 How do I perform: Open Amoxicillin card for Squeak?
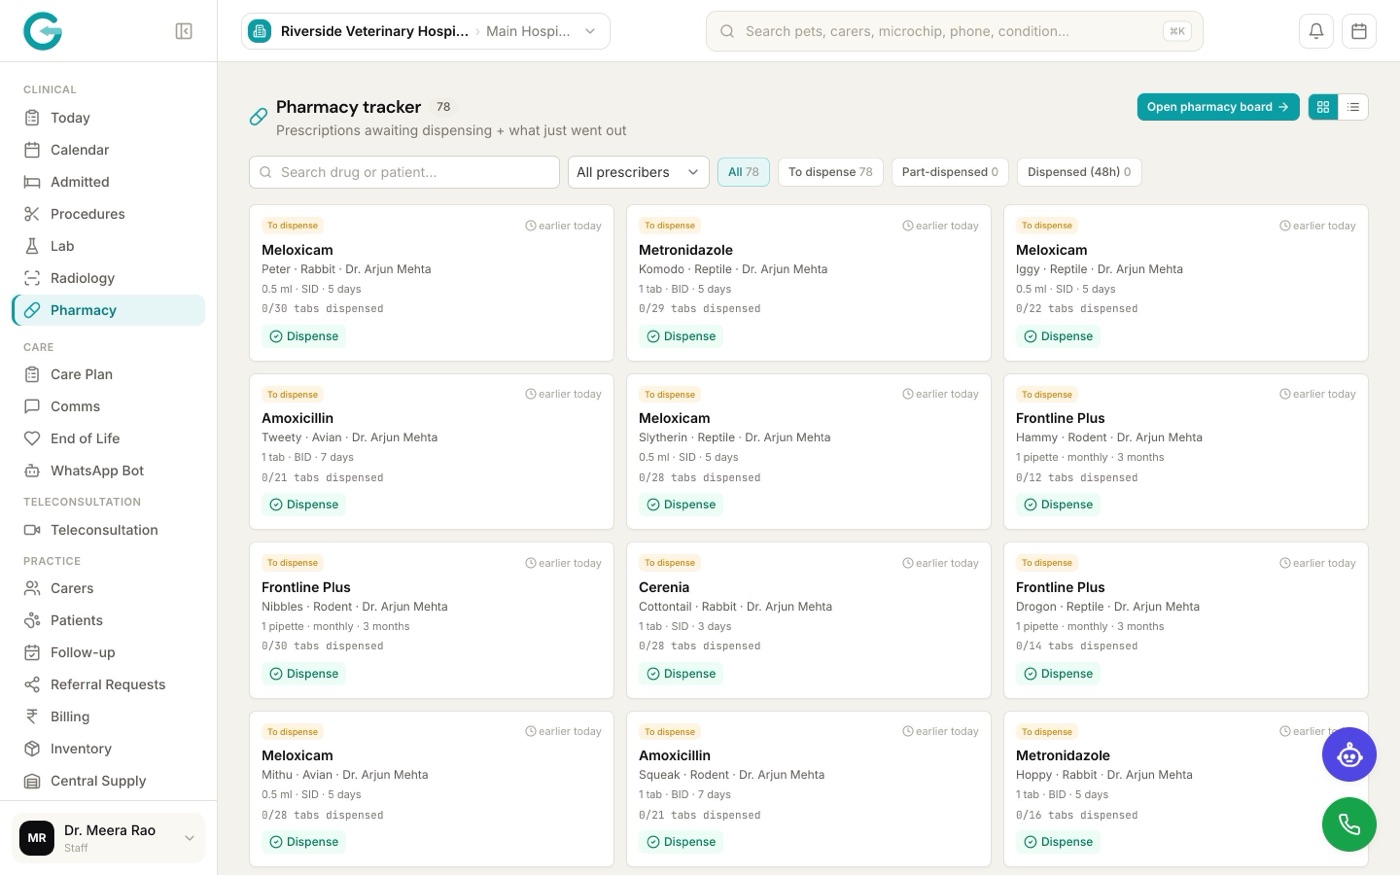point(808,789)
